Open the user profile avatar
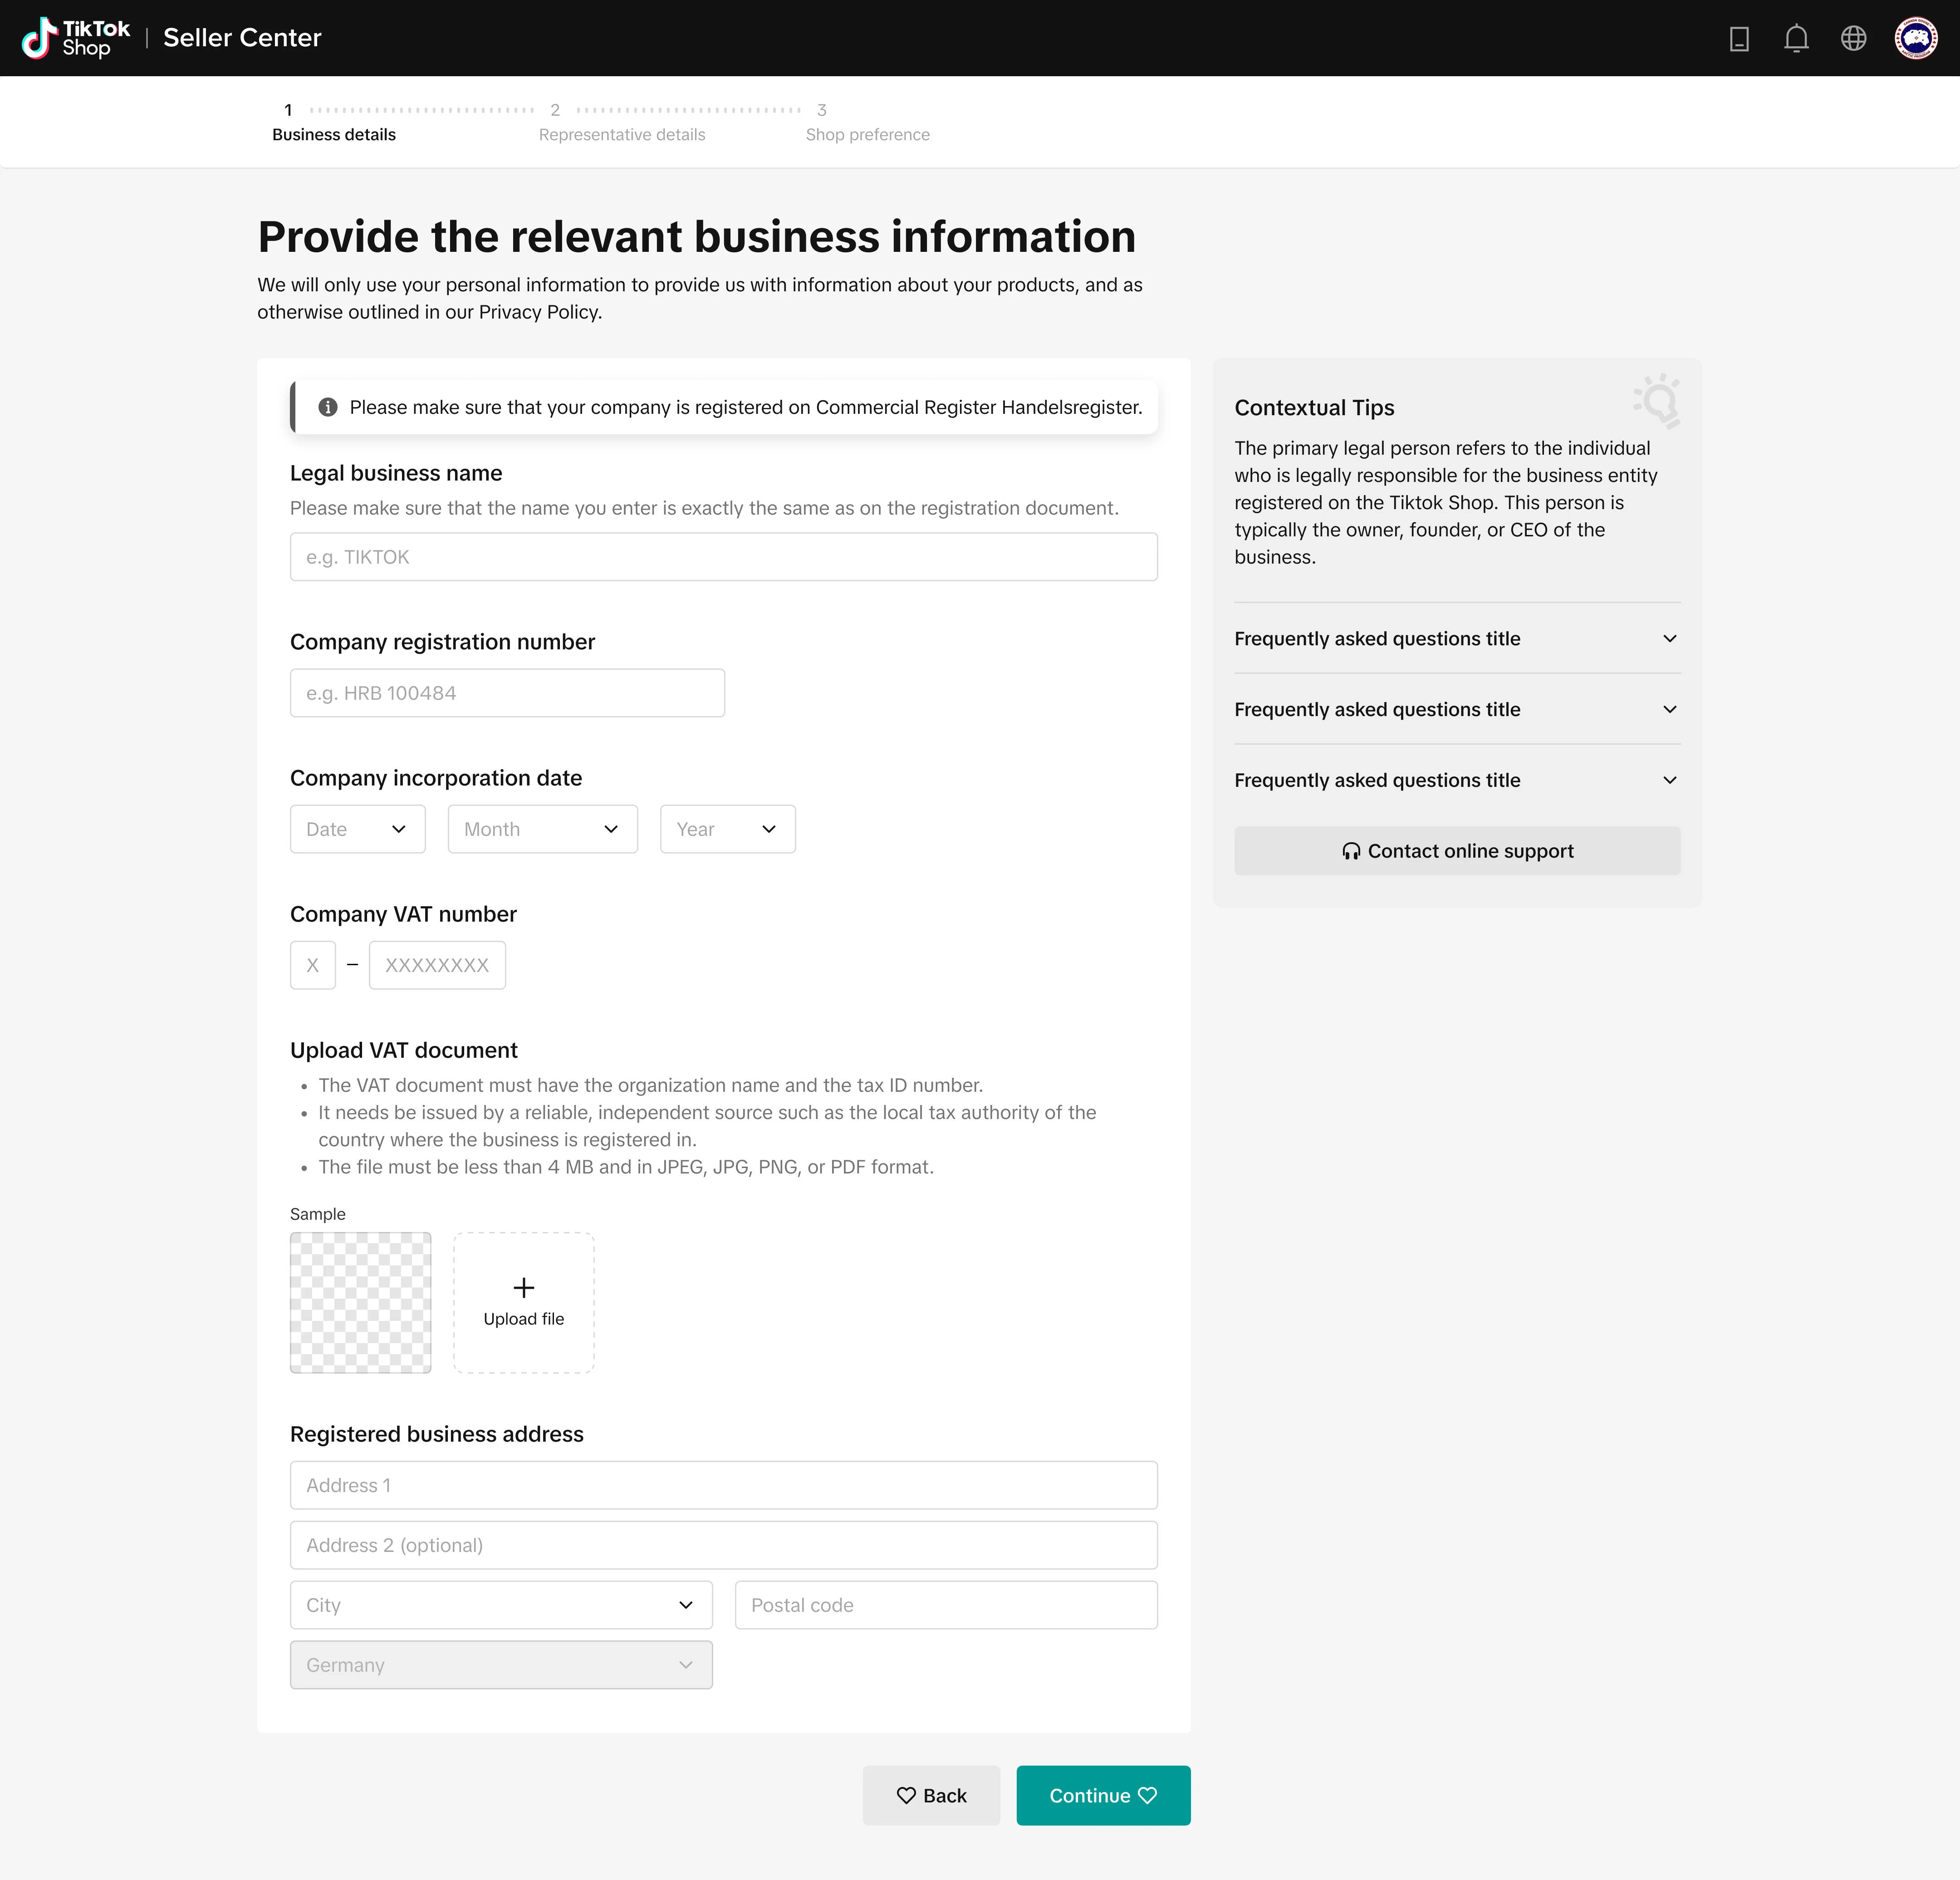This screenshot has width=1960, height=1880. click(1915, 38)
